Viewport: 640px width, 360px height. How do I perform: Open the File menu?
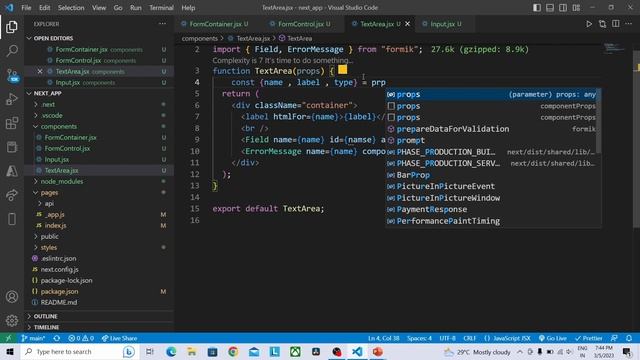(x=26, y=8)
